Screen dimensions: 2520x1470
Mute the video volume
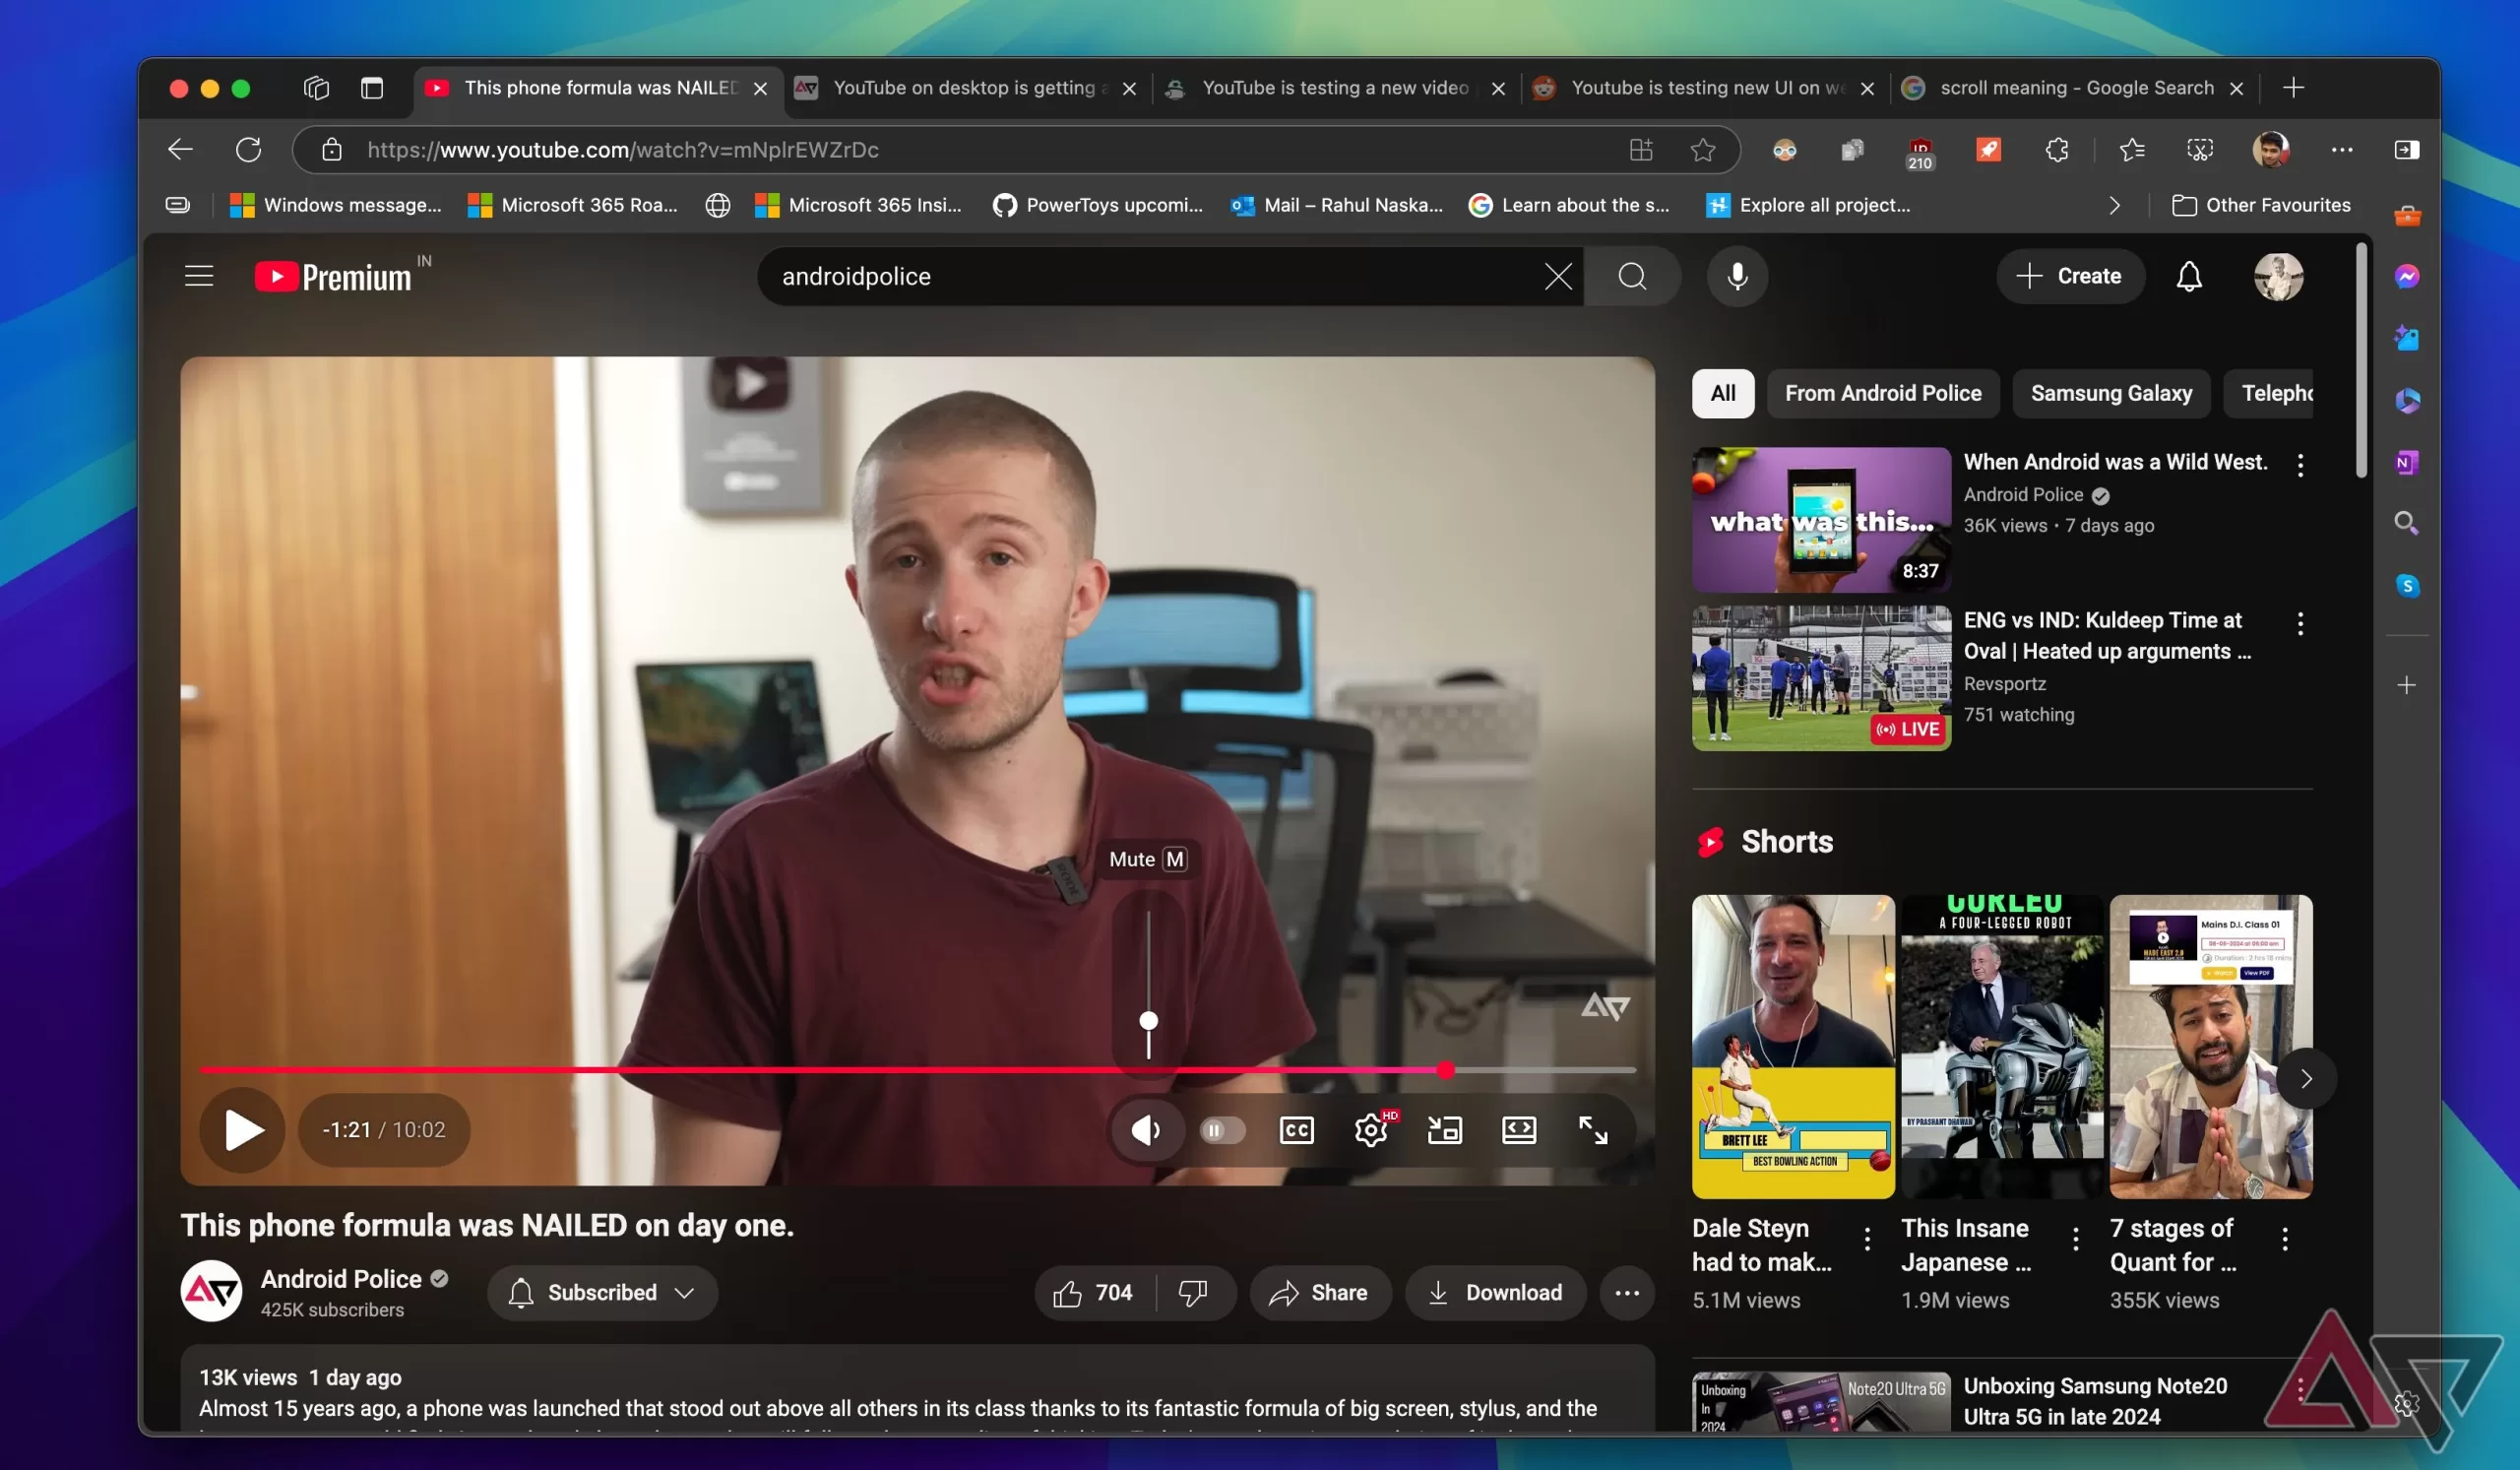pyautogui.click(x=1146, y=1130)
